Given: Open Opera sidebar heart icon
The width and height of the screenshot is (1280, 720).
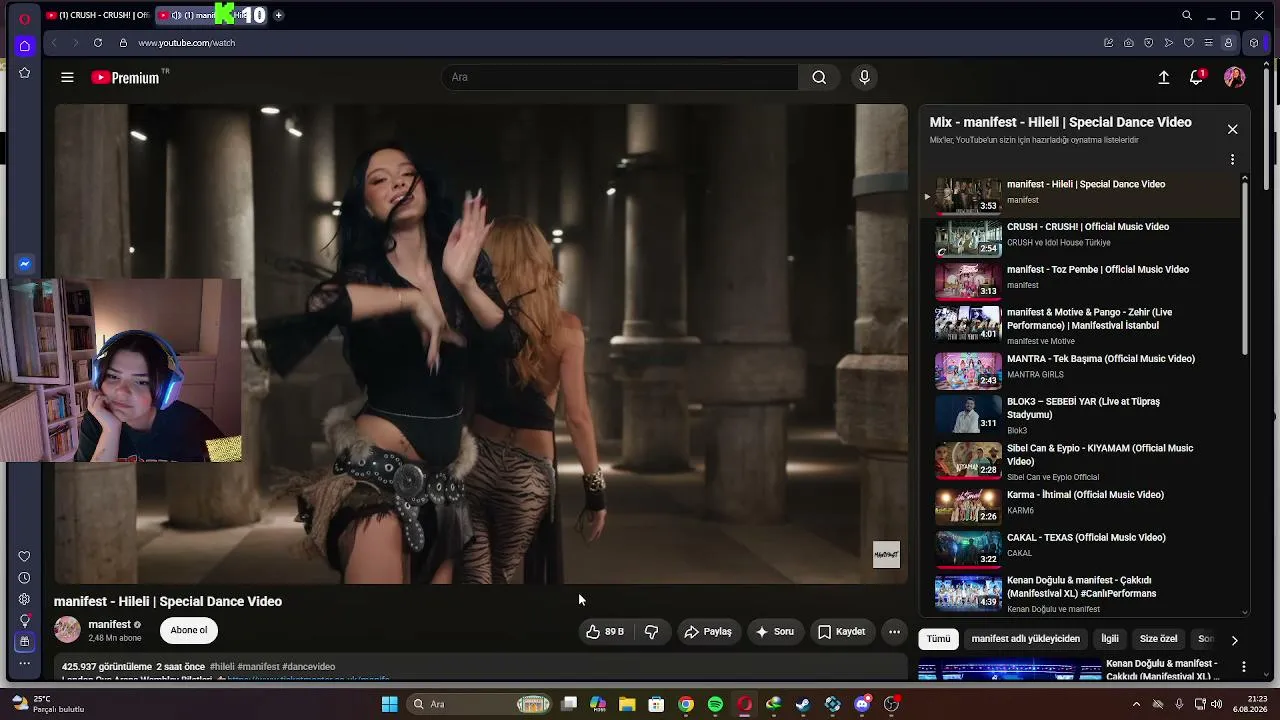Looking at the screenshot, I should pos(25,557).
